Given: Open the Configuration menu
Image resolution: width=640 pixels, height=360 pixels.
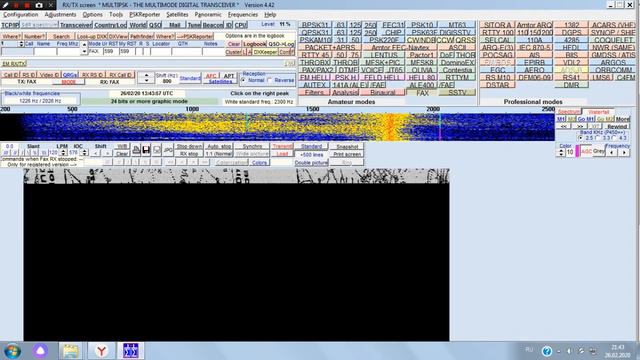Looking at the screenshot, I should [x=20, y=14].
